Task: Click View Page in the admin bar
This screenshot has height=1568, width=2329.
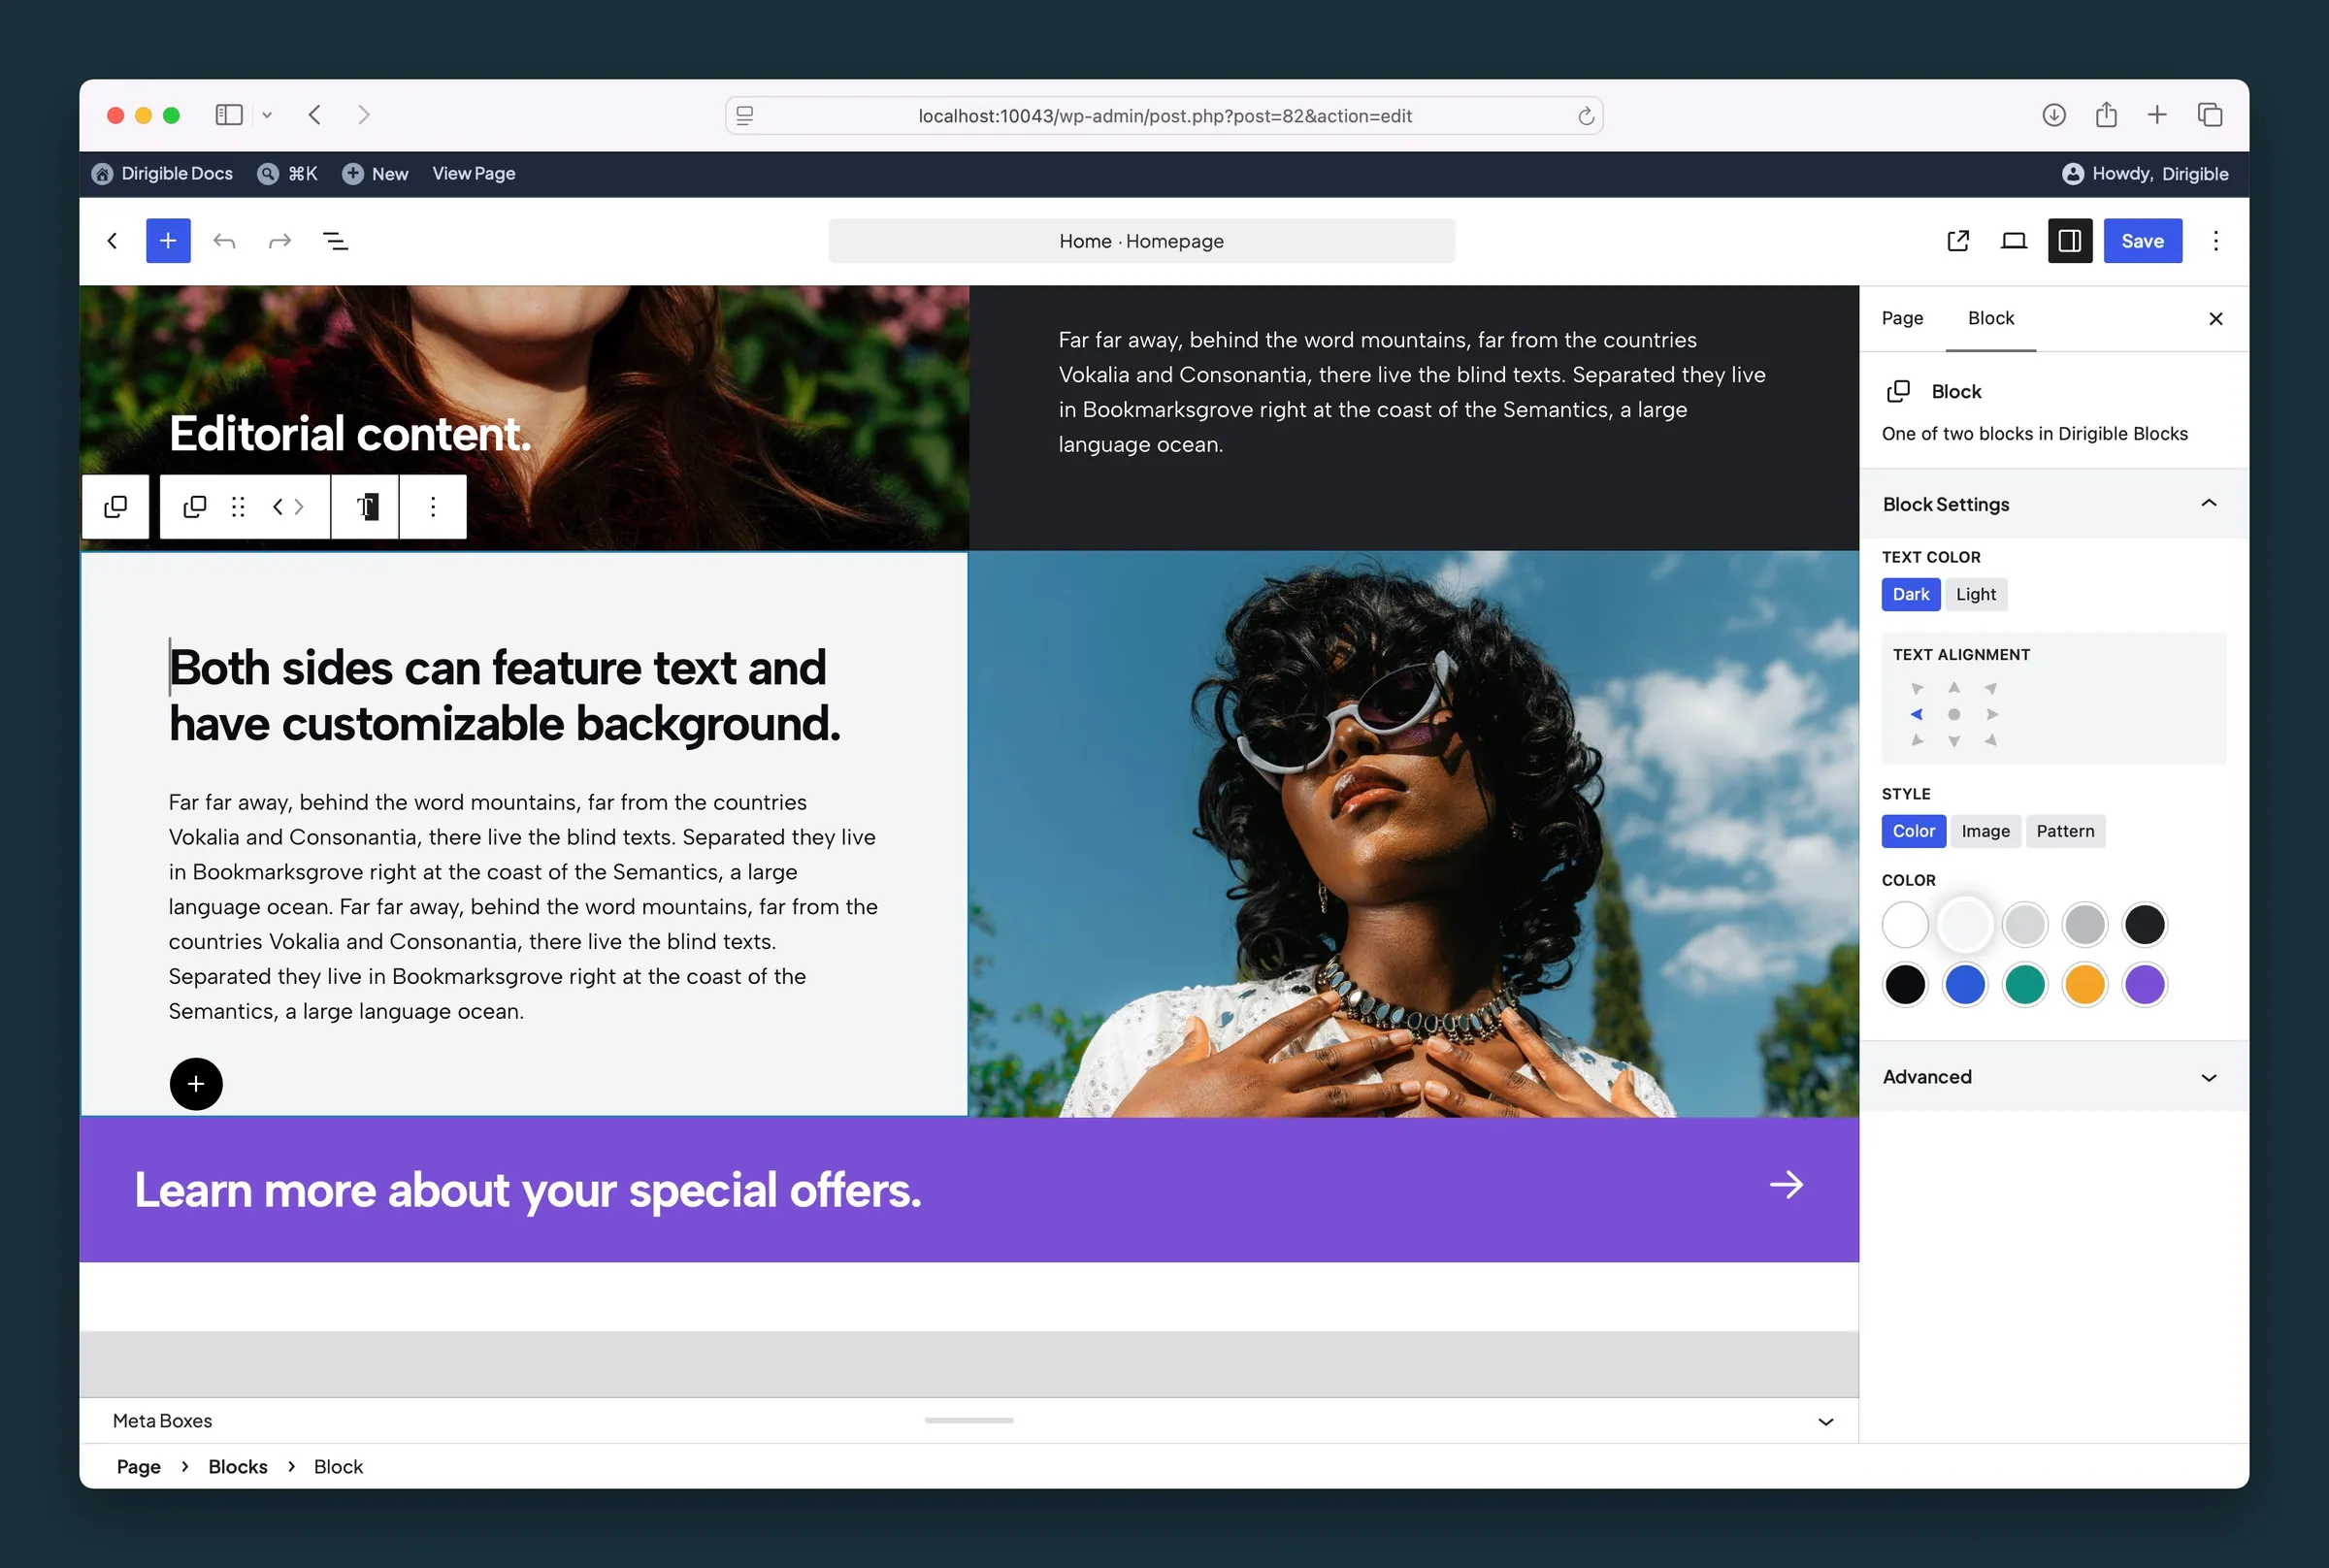Action: click(x=474, y=174)
